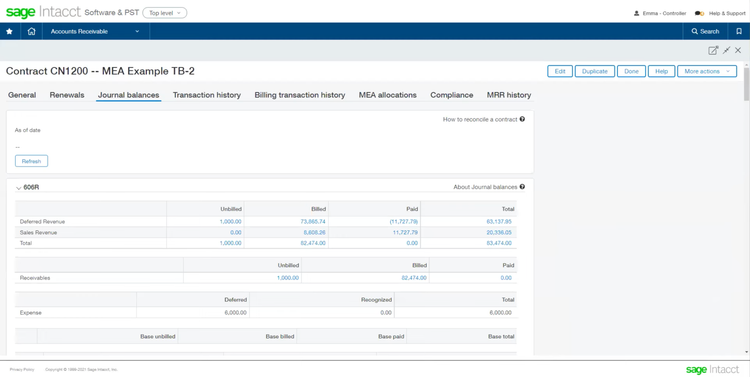Click the Help button
The width and height of the screenshot is (750, 377).
[x=662, y=71]
